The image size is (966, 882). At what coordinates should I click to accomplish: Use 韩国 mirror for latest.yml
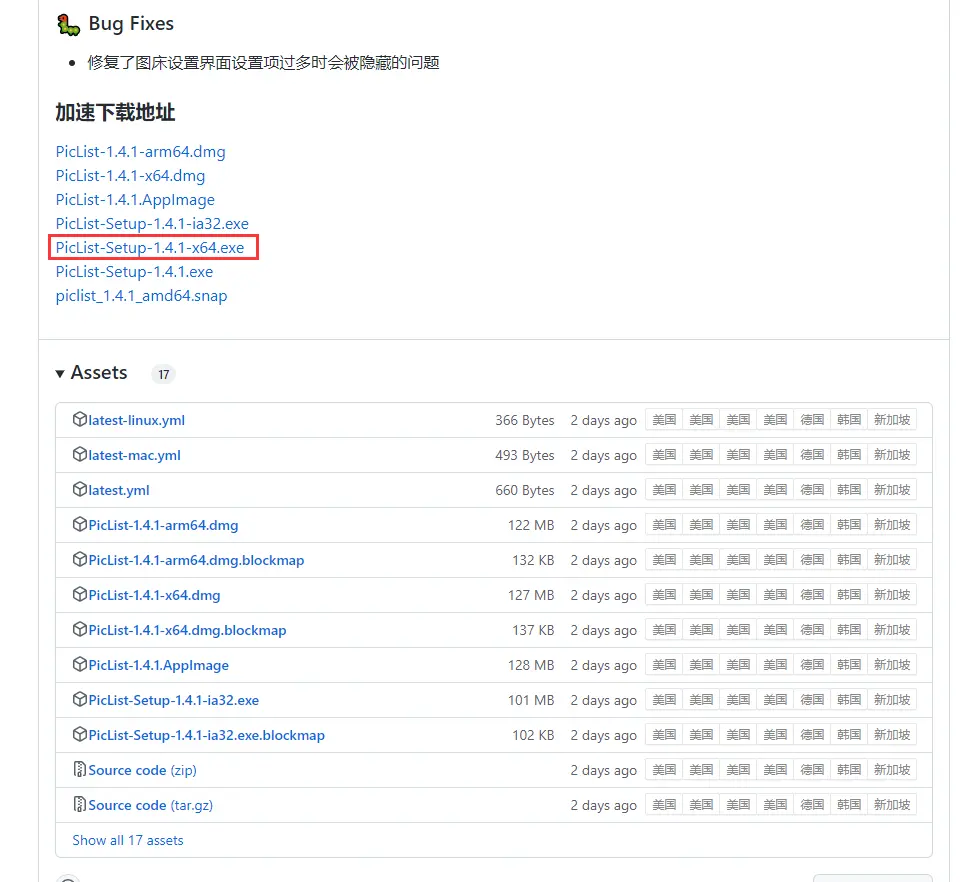tap(849, 490)
